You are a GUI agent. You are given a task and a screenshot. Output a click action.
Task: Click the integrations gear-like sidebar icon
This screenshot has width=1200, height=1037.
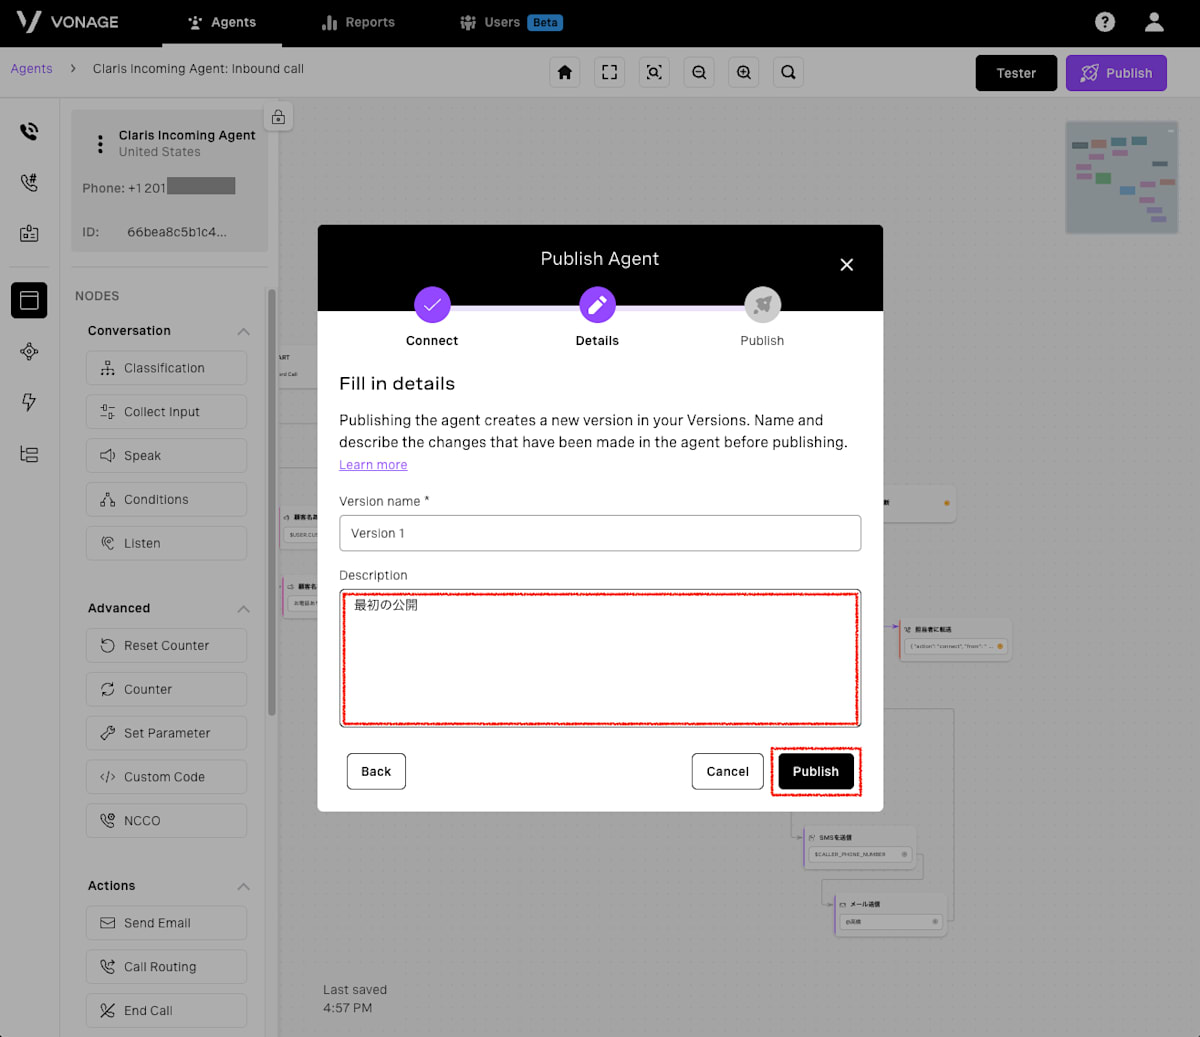coord(29,351)
